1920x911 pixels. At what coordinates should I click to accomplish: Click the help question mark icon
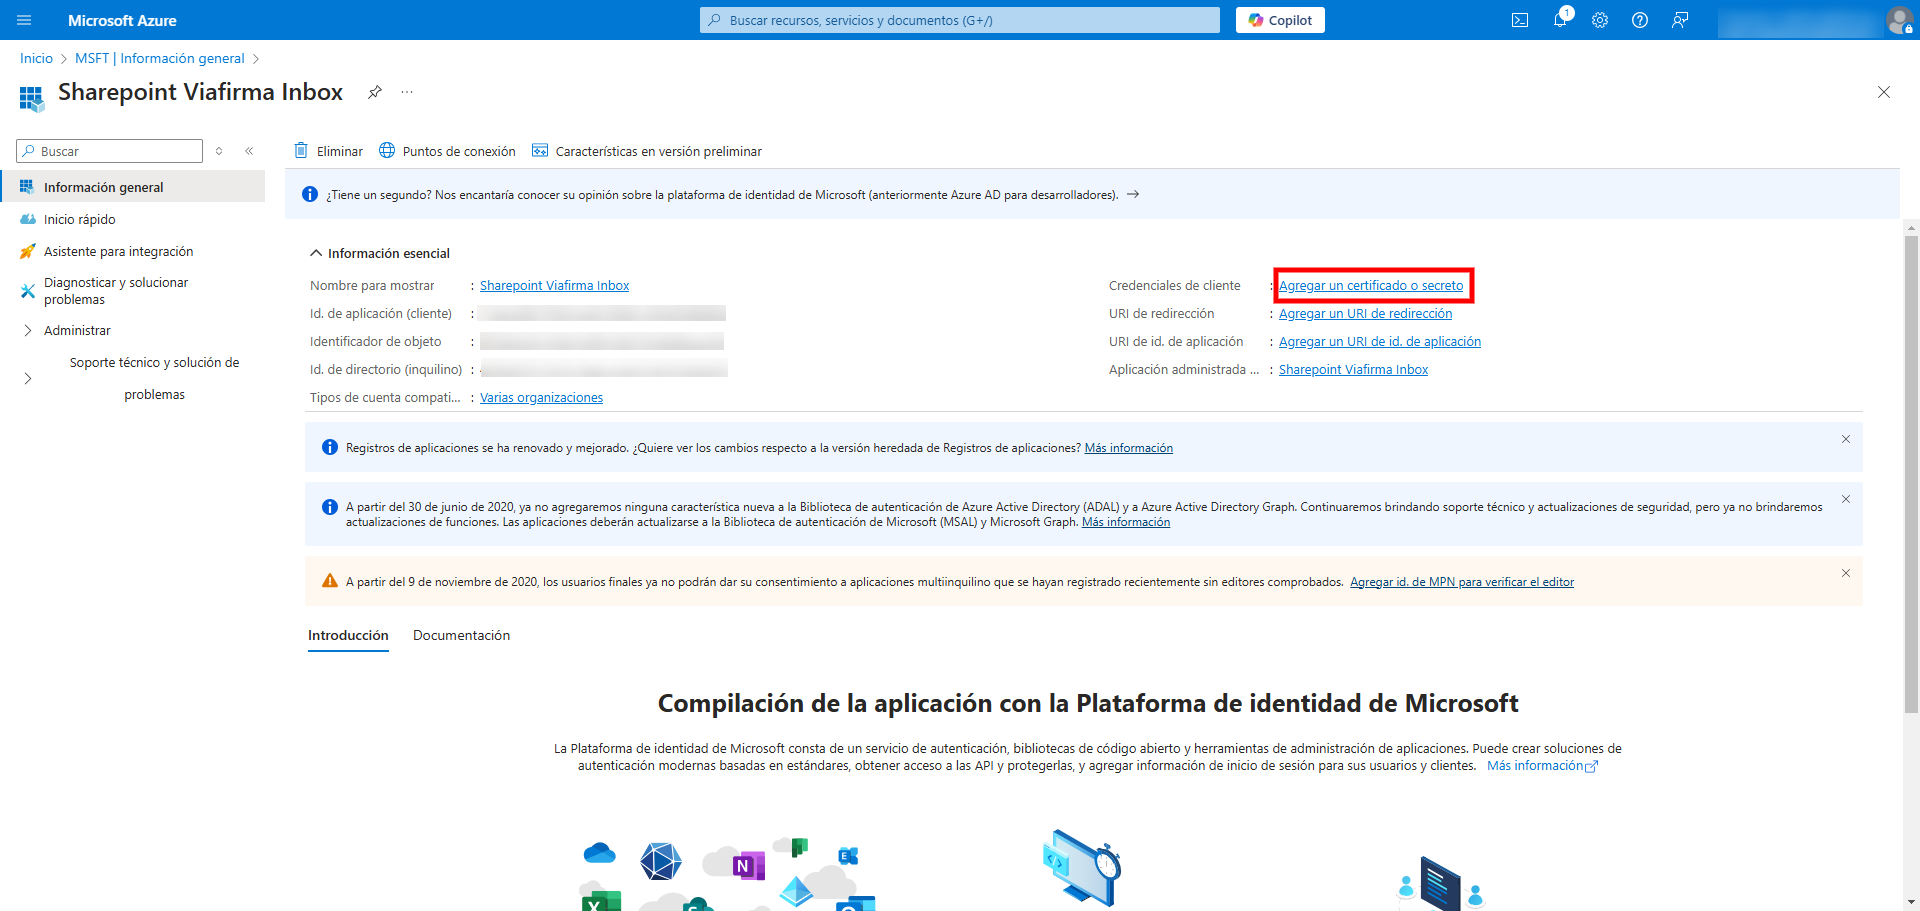(x=1639, y=20)
